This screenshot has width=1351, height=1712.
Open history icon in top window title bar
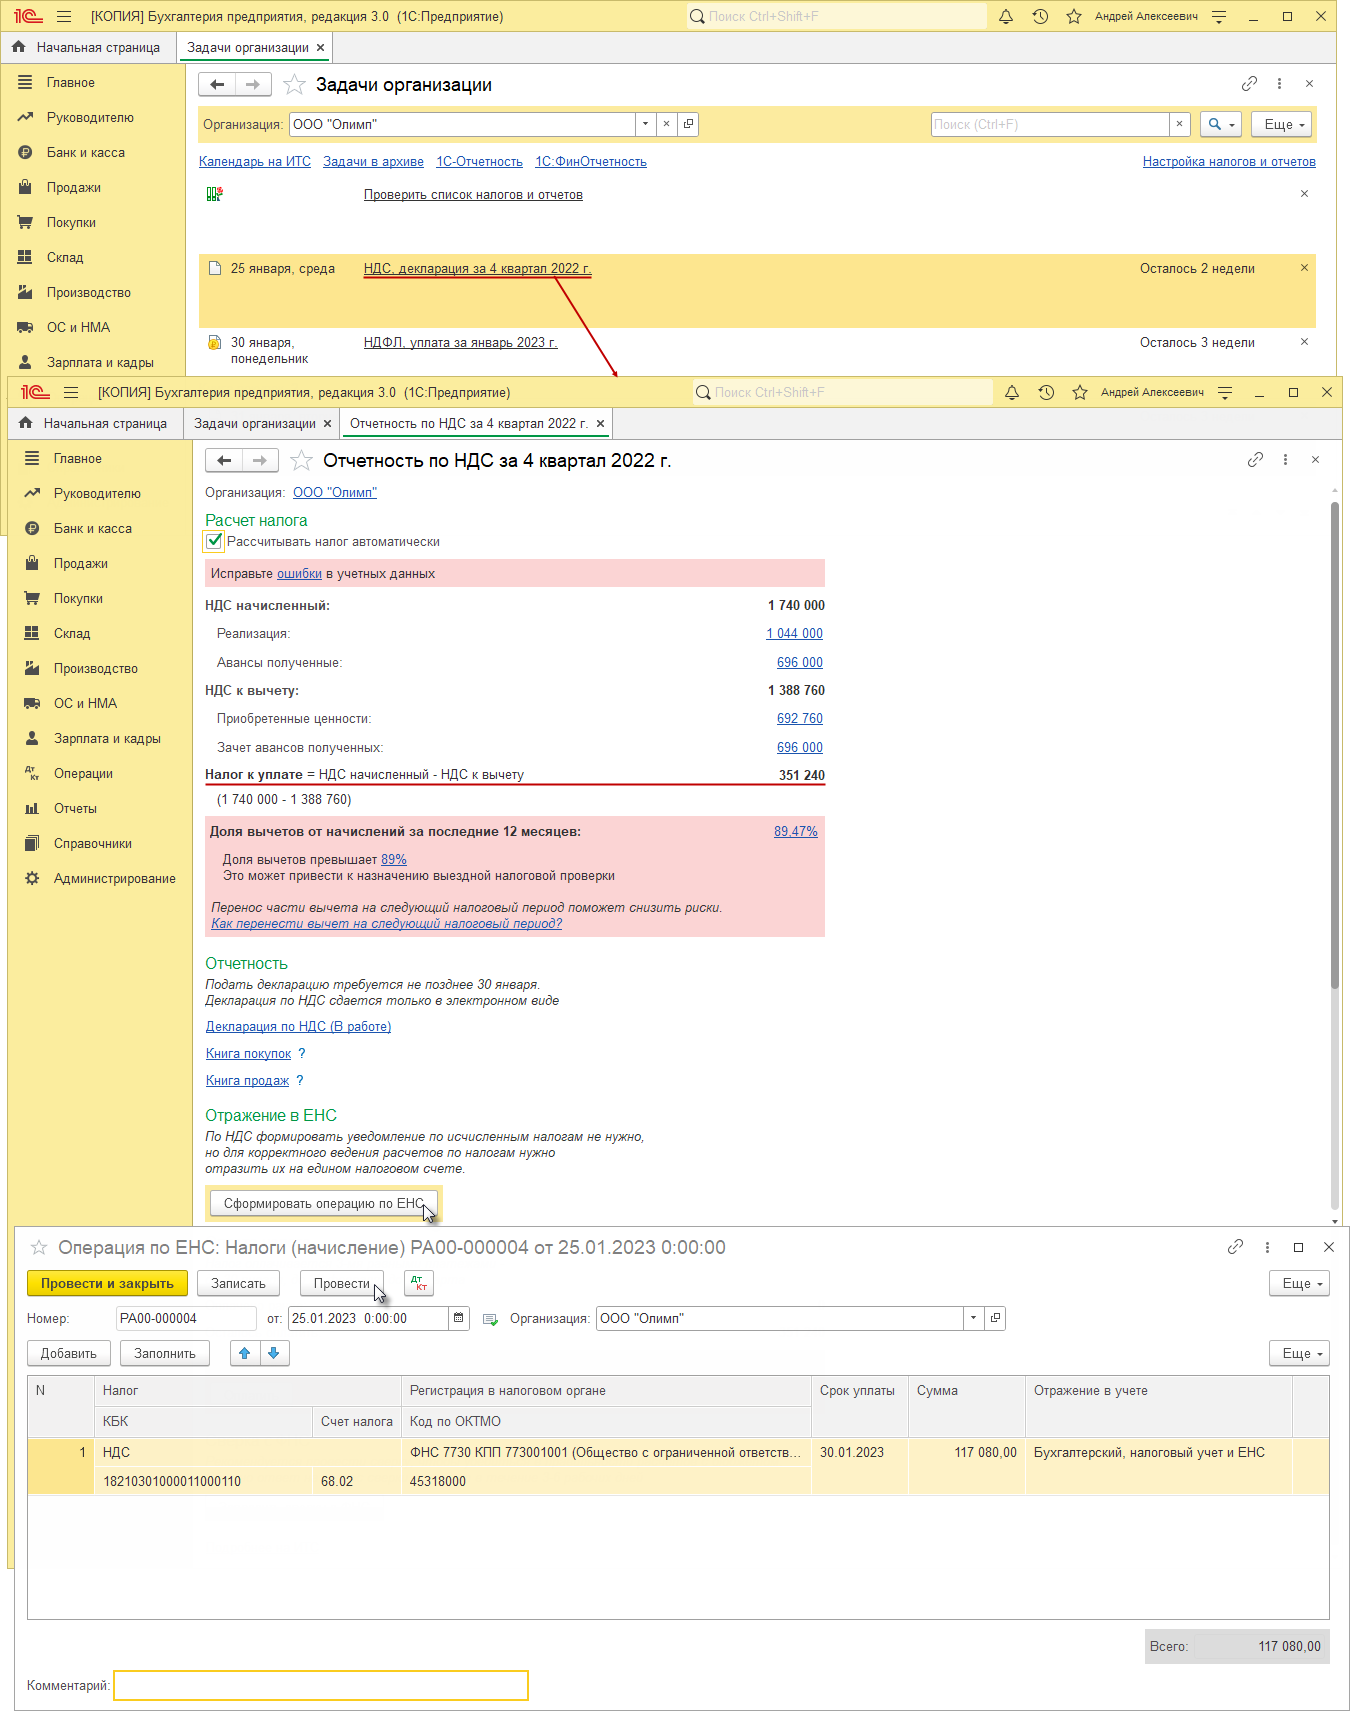1040,16
